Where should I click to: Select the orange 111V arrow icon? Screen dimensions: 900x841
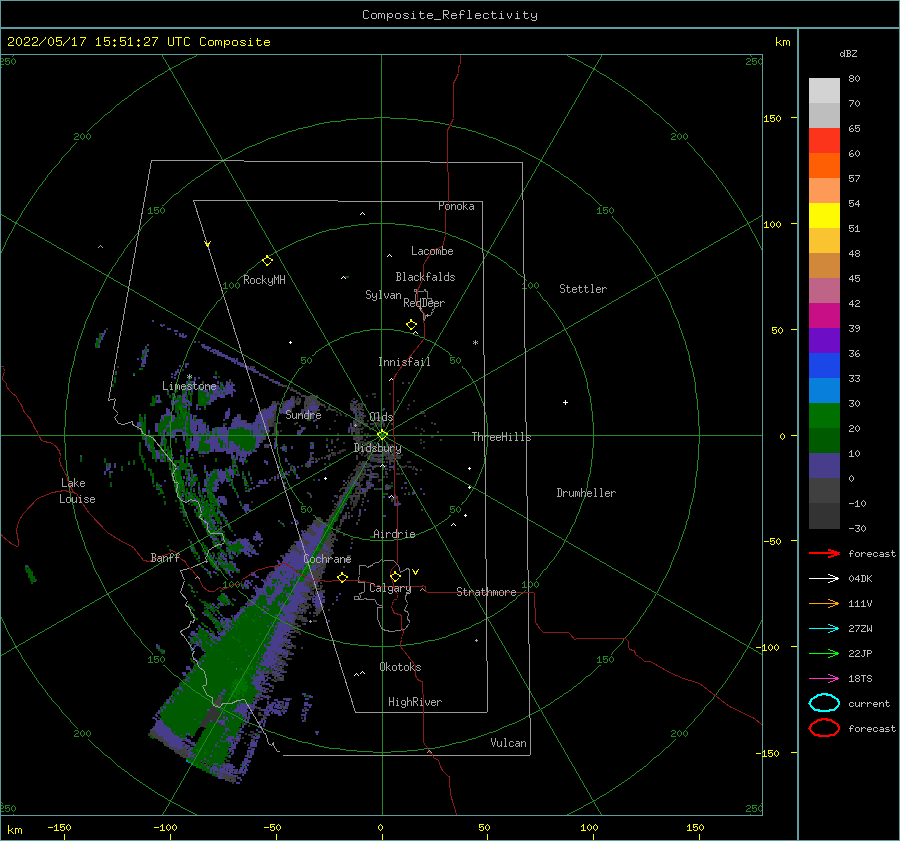pyautogui.click(x=824, y=603)
